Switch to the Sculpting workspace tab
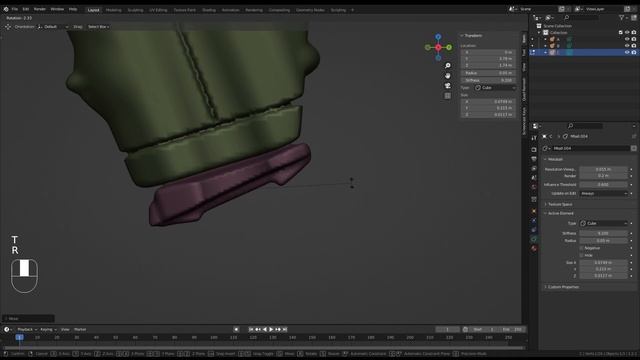Image resolution: width=640 pixels, height=360 pixels. click(135, 10)
